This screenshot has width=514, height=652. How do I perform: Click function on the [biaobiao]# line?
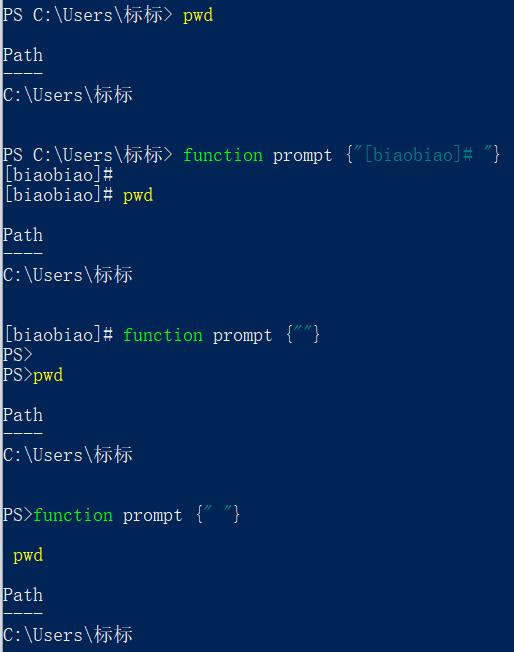[163, 335]
